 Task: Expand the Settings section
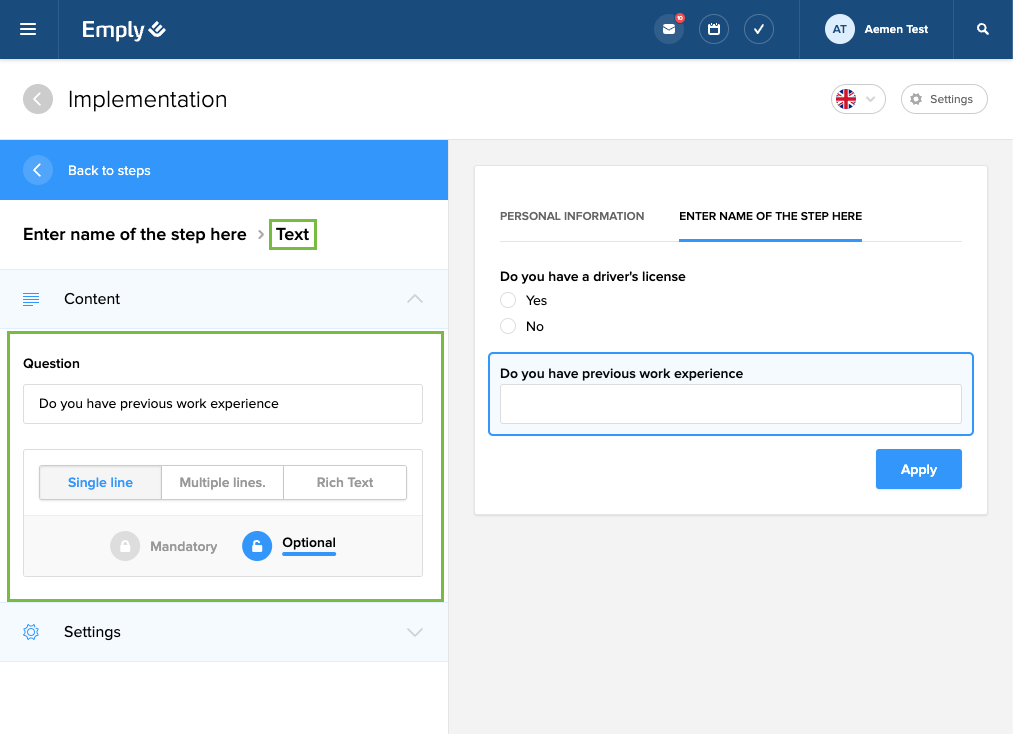(415, 632)
